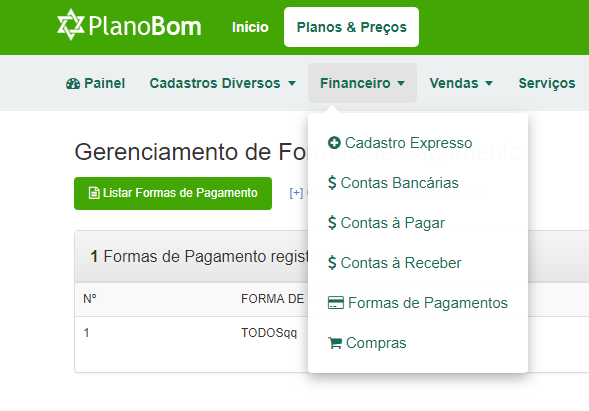
Task: Click the dollar icon beside Contas Bancárias
Action: [x=332, y=183]
